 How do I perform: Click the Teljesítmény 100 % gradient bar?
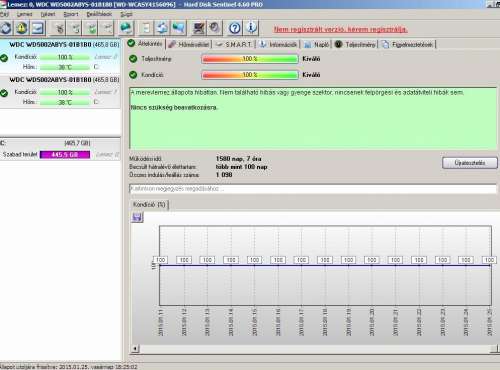click(x=250, y=59)
